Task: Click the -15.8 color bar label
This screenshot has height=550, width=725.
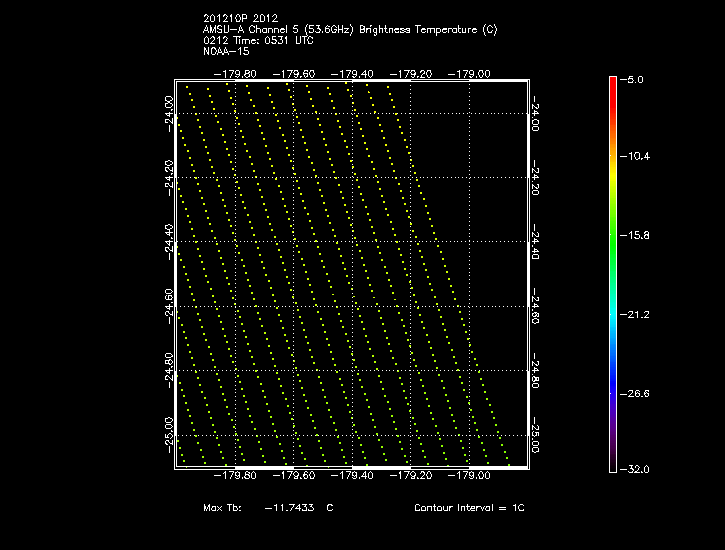Action: tap(637, 235)
